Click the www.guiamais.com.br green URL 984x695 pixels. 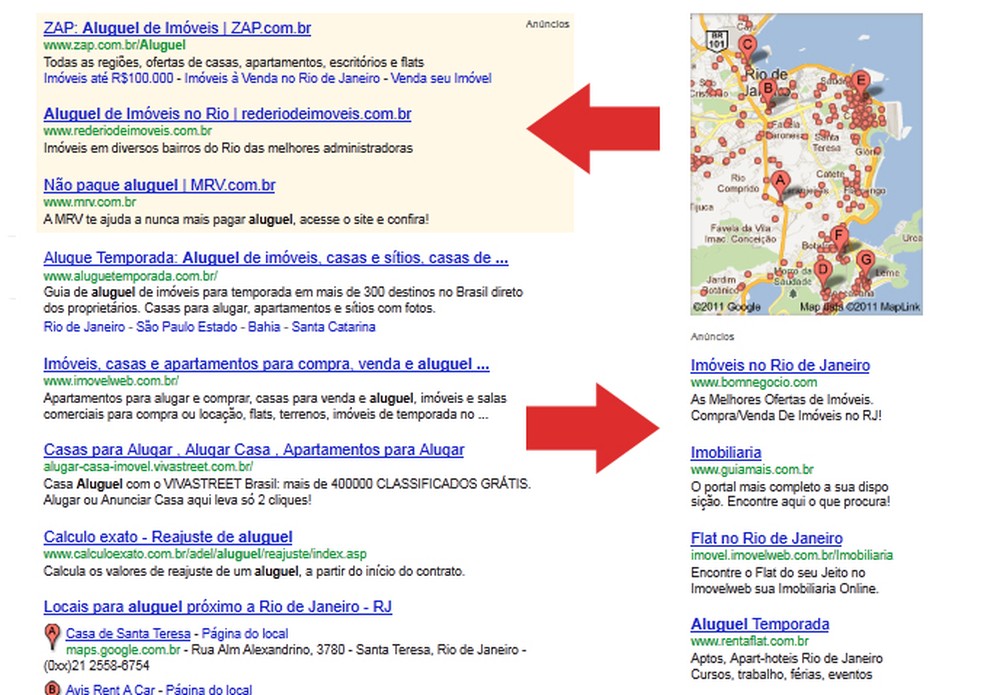(752, 470)
